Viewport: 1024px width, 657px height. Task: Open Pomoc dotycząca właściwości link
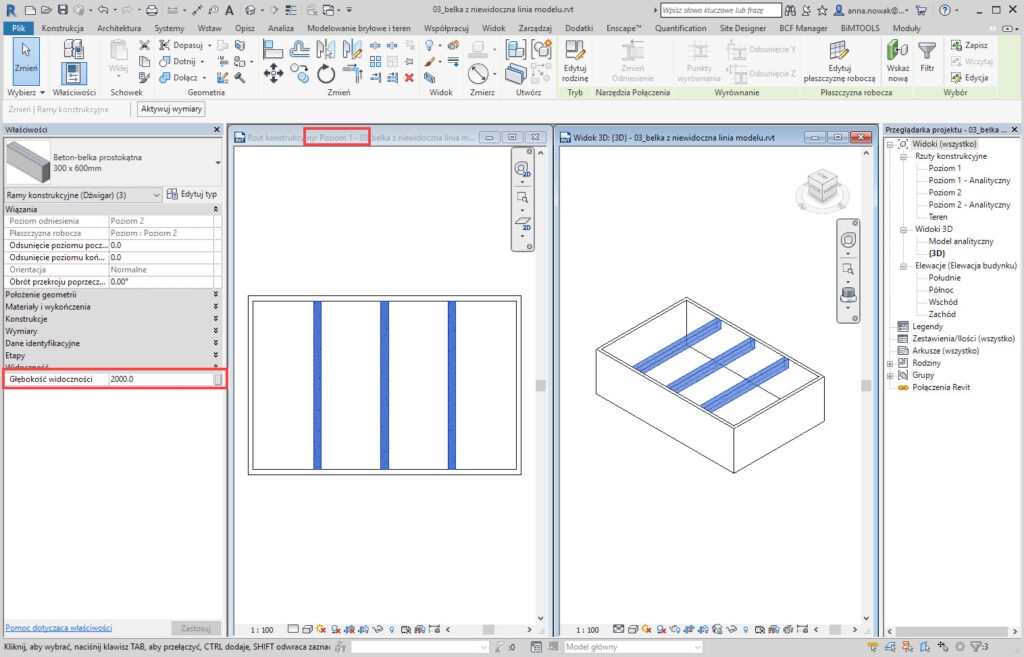59,627
